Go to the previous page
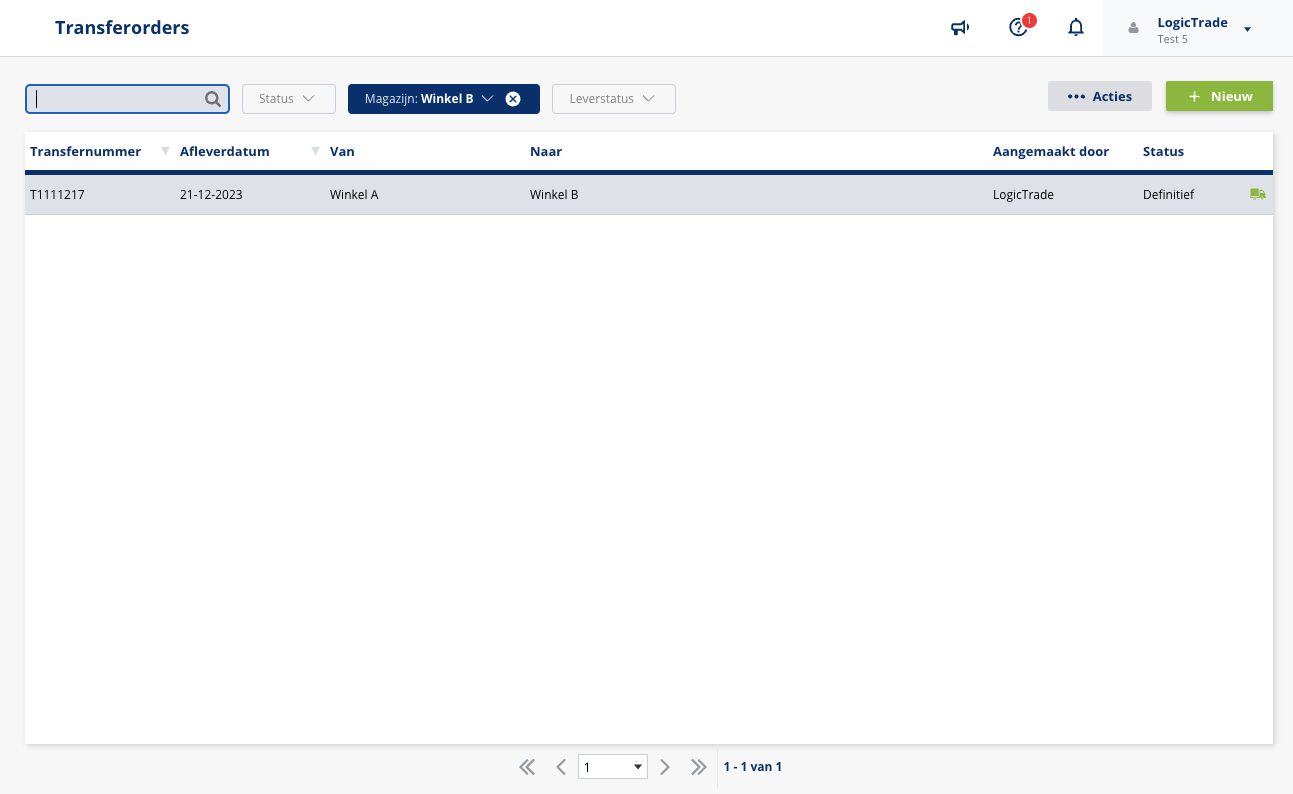1293x794 pixels. coord(561,767)
